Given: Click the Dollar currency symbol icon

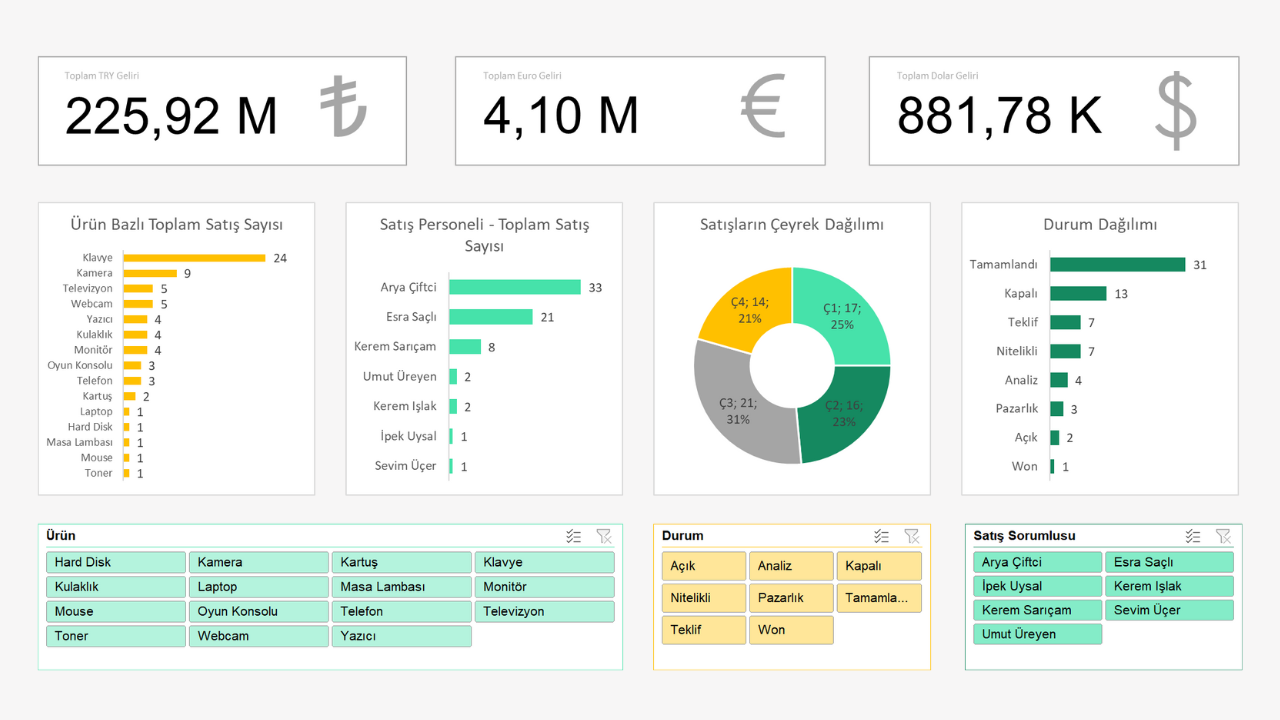Looking at the screenshot, I should click(1176, 109).
